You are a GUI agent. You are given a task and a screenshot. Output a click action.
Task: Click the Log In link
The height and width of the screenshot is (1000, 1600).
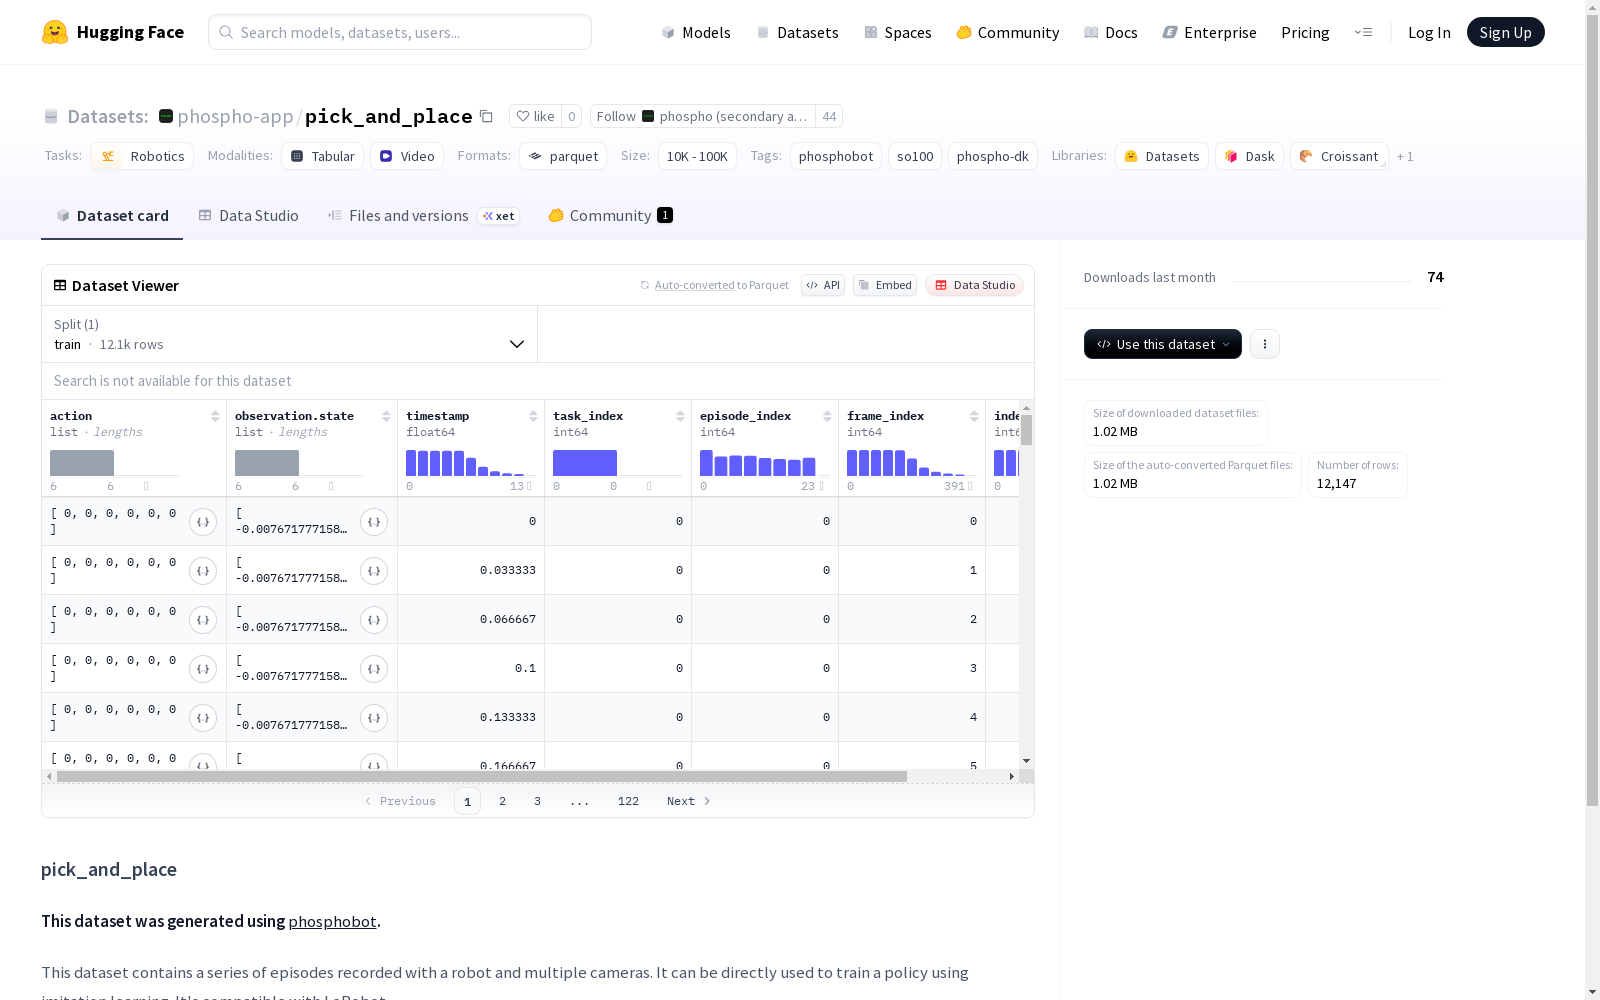[1429, 32]
